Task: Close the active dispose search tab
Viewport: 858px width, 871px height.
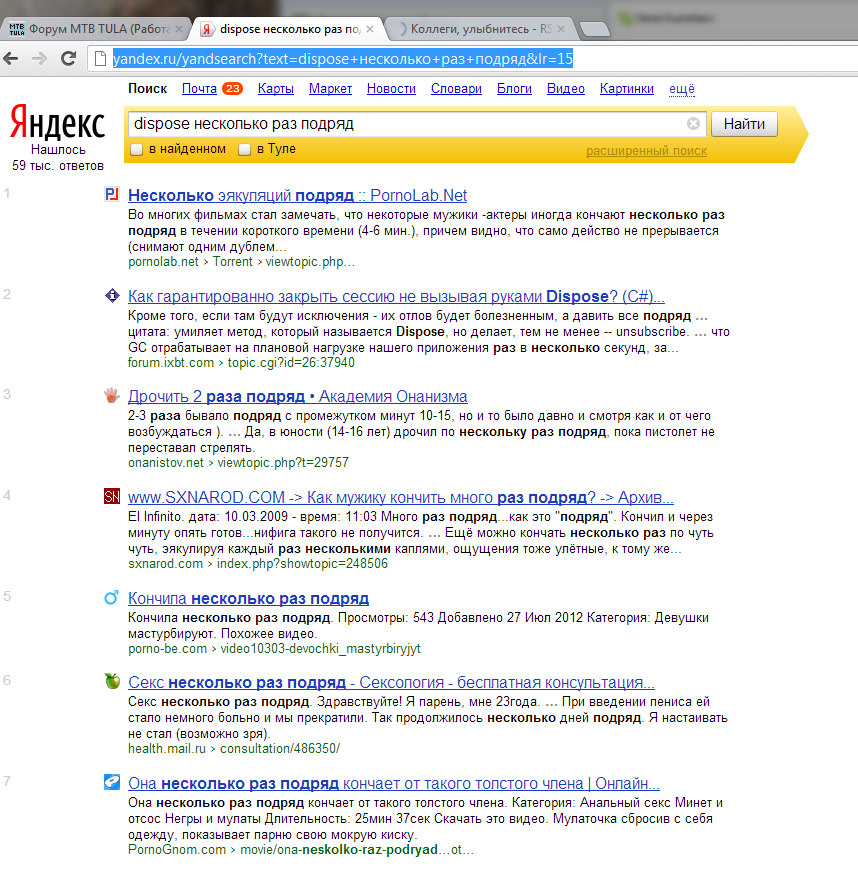Action: (x=370, y=29)
